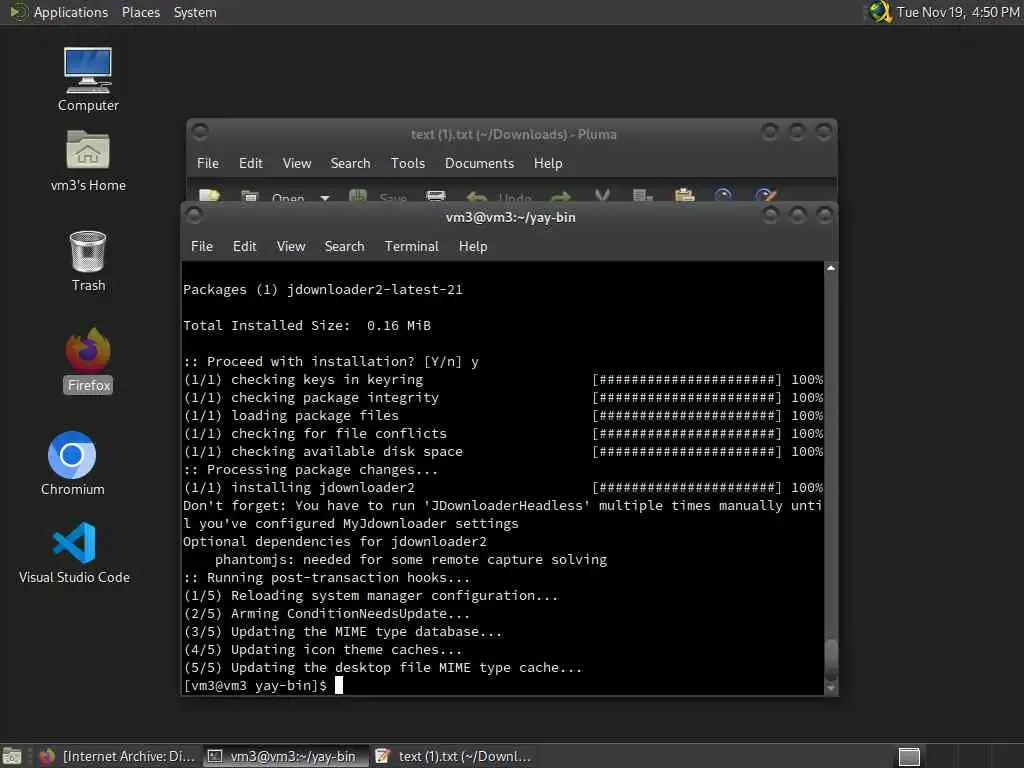
Task: Open Pluma's Tools menu
Action: click(x=408, y=163)
